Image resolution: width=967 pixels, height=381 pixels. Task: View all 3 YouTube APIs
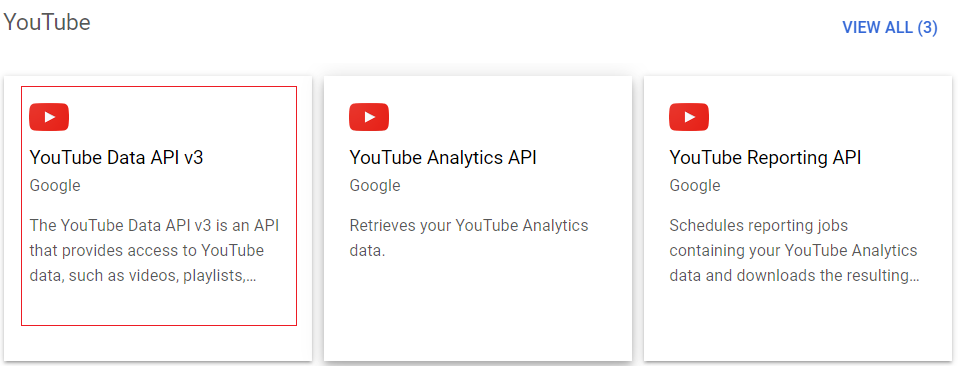click(x=889, y=28)
